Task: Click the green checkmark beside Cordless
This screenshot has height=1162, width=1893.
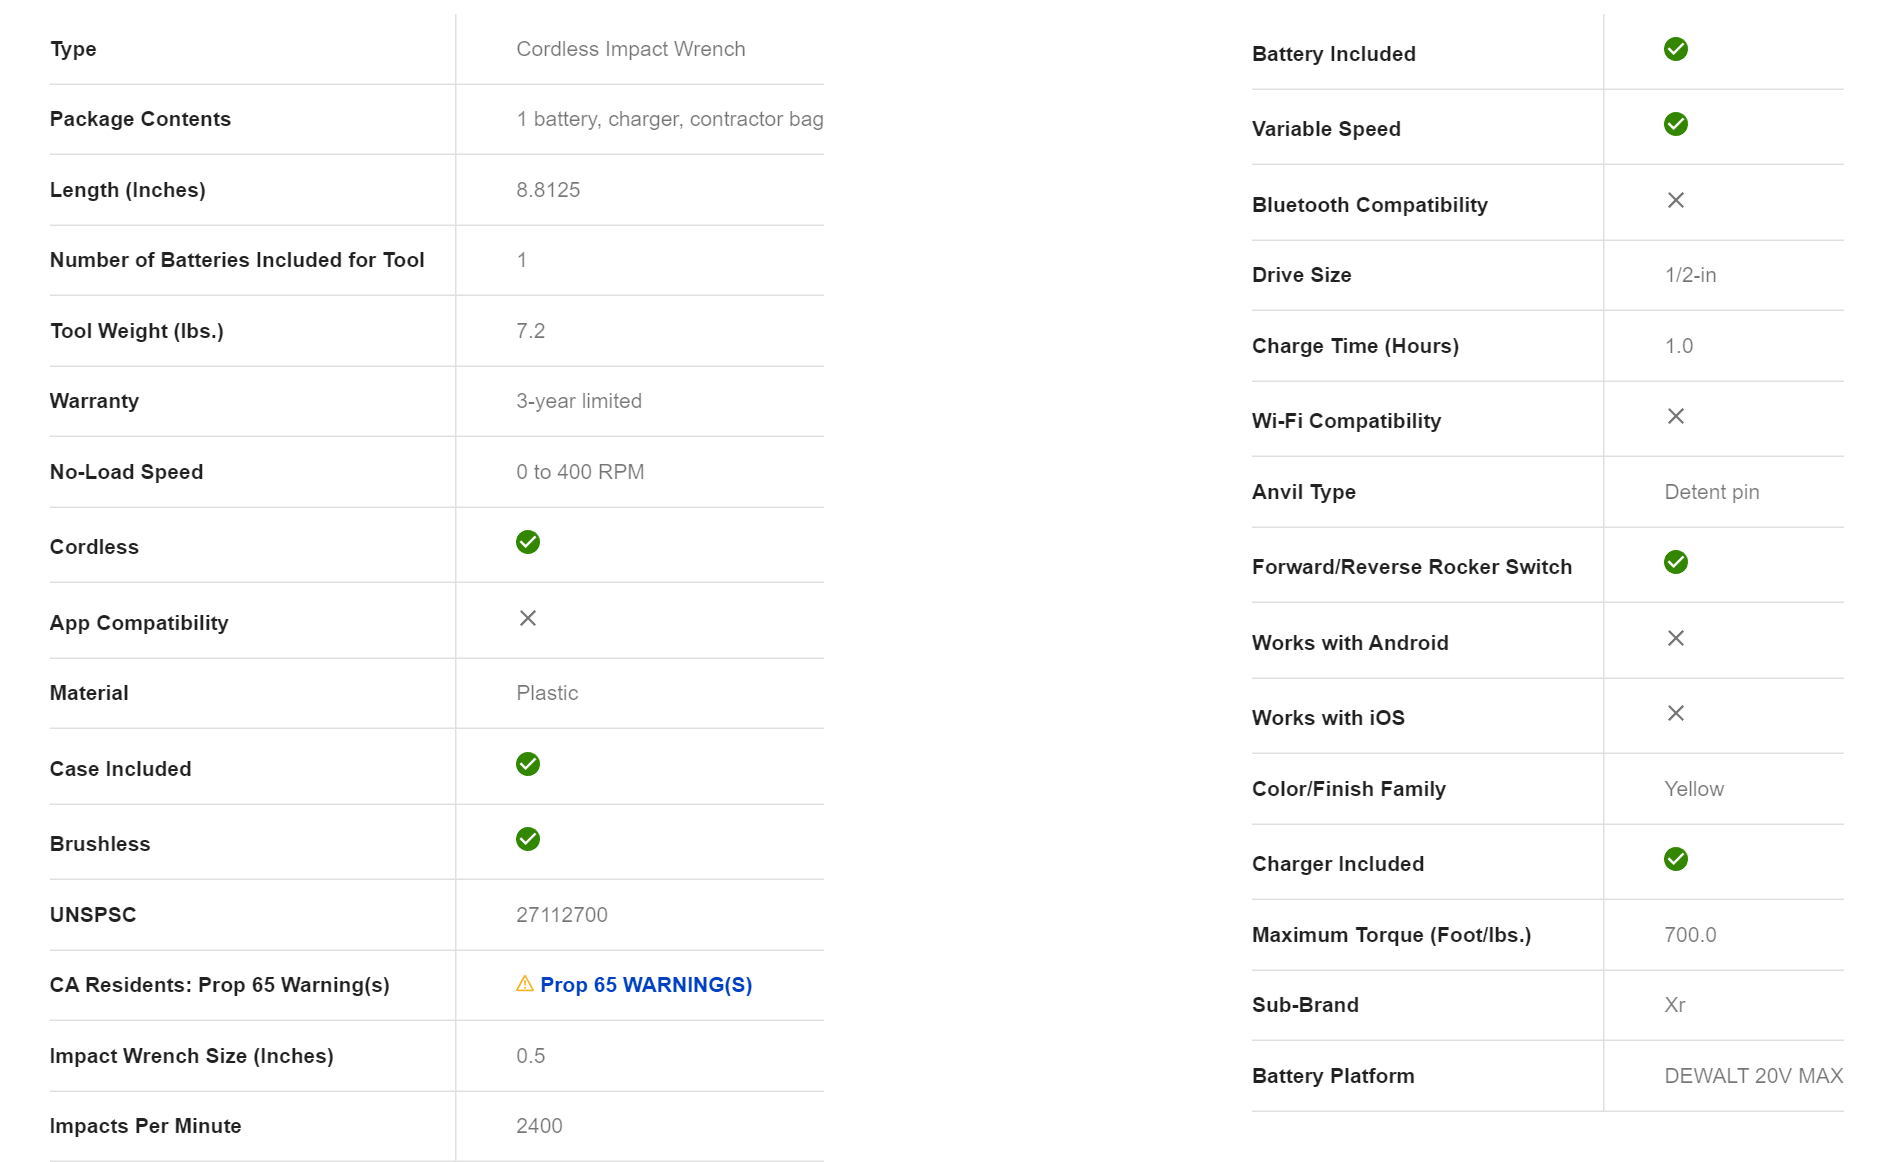Action: (x=528, y=542)
